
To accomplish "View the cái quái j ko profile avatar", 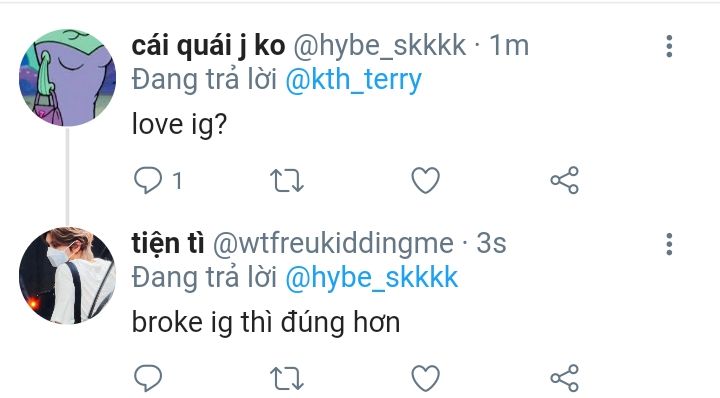I will click(68, 78).
